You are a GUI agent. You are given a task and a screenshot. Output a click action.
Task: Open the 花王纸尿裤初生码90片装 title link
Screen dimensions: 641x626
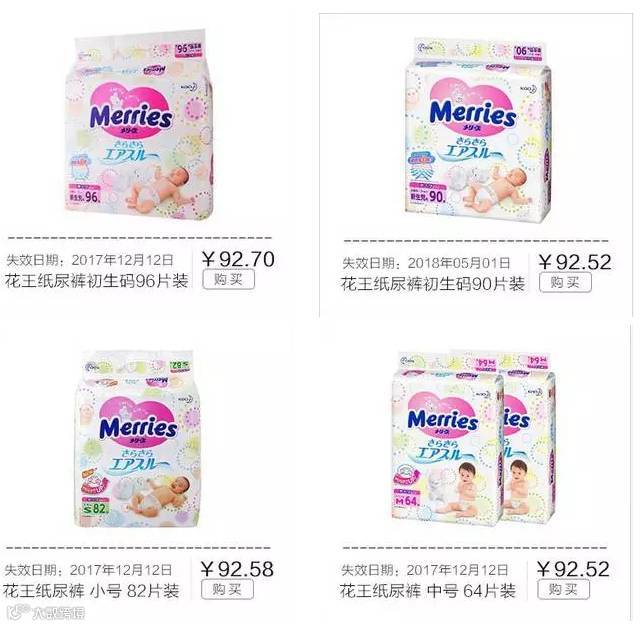point(433,284)
